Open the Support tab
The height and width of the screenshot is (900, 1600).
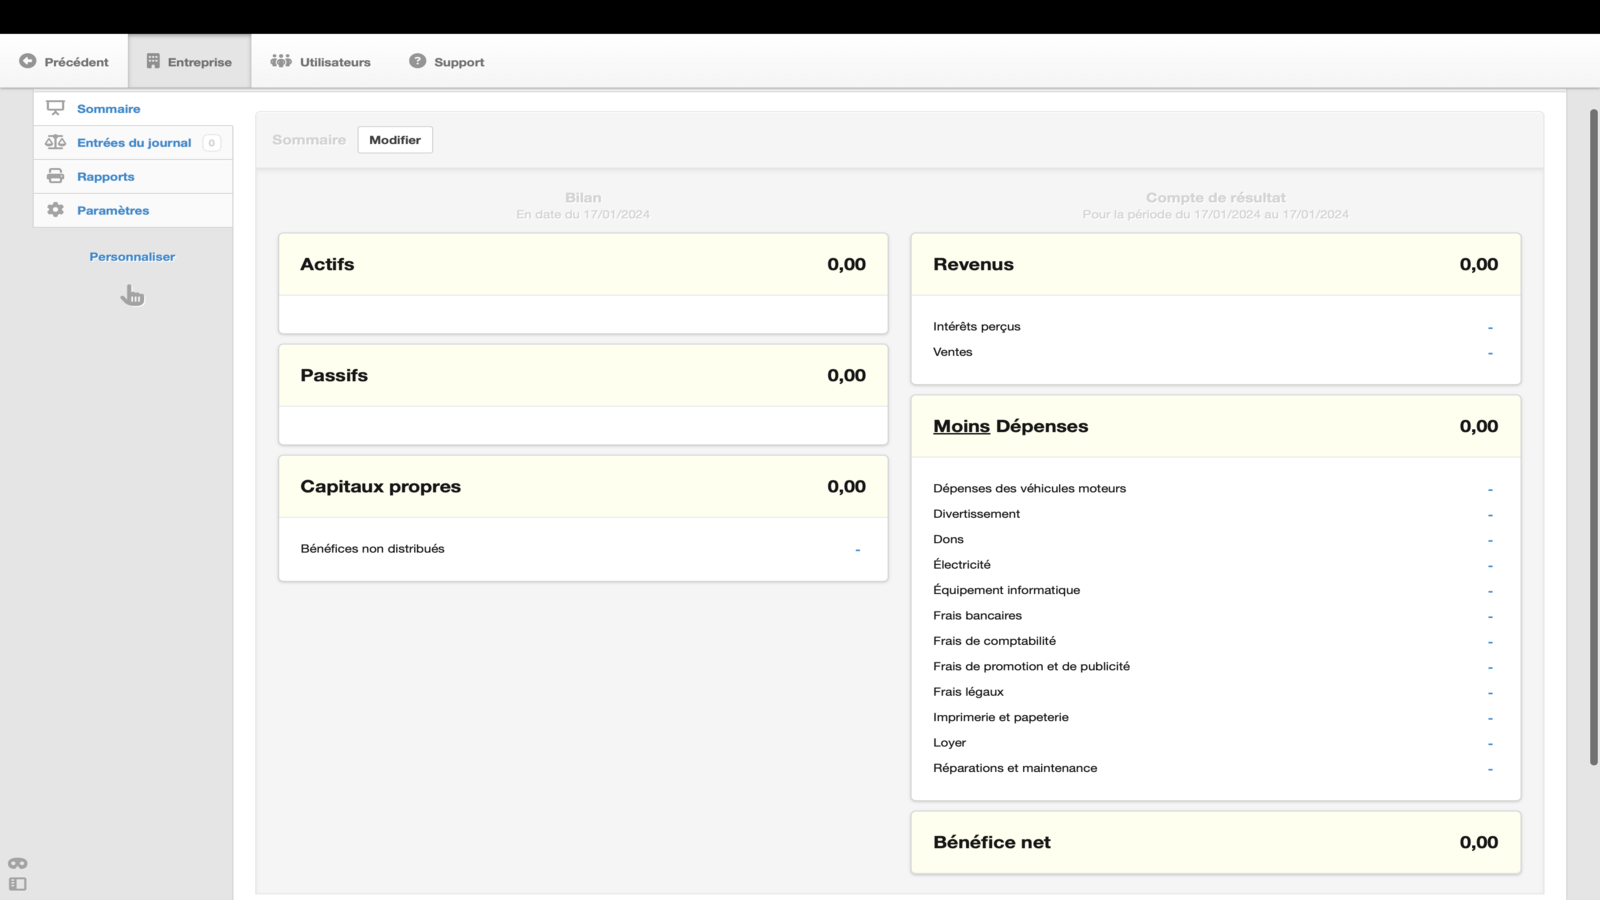point(446,62)
